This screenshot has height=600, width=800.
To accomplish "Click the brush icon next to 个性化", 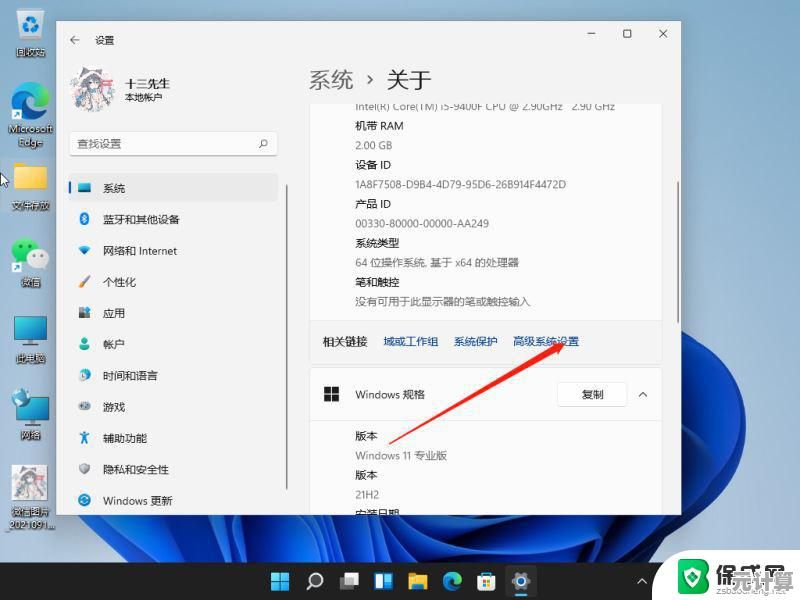I will (x=84, y=281).
